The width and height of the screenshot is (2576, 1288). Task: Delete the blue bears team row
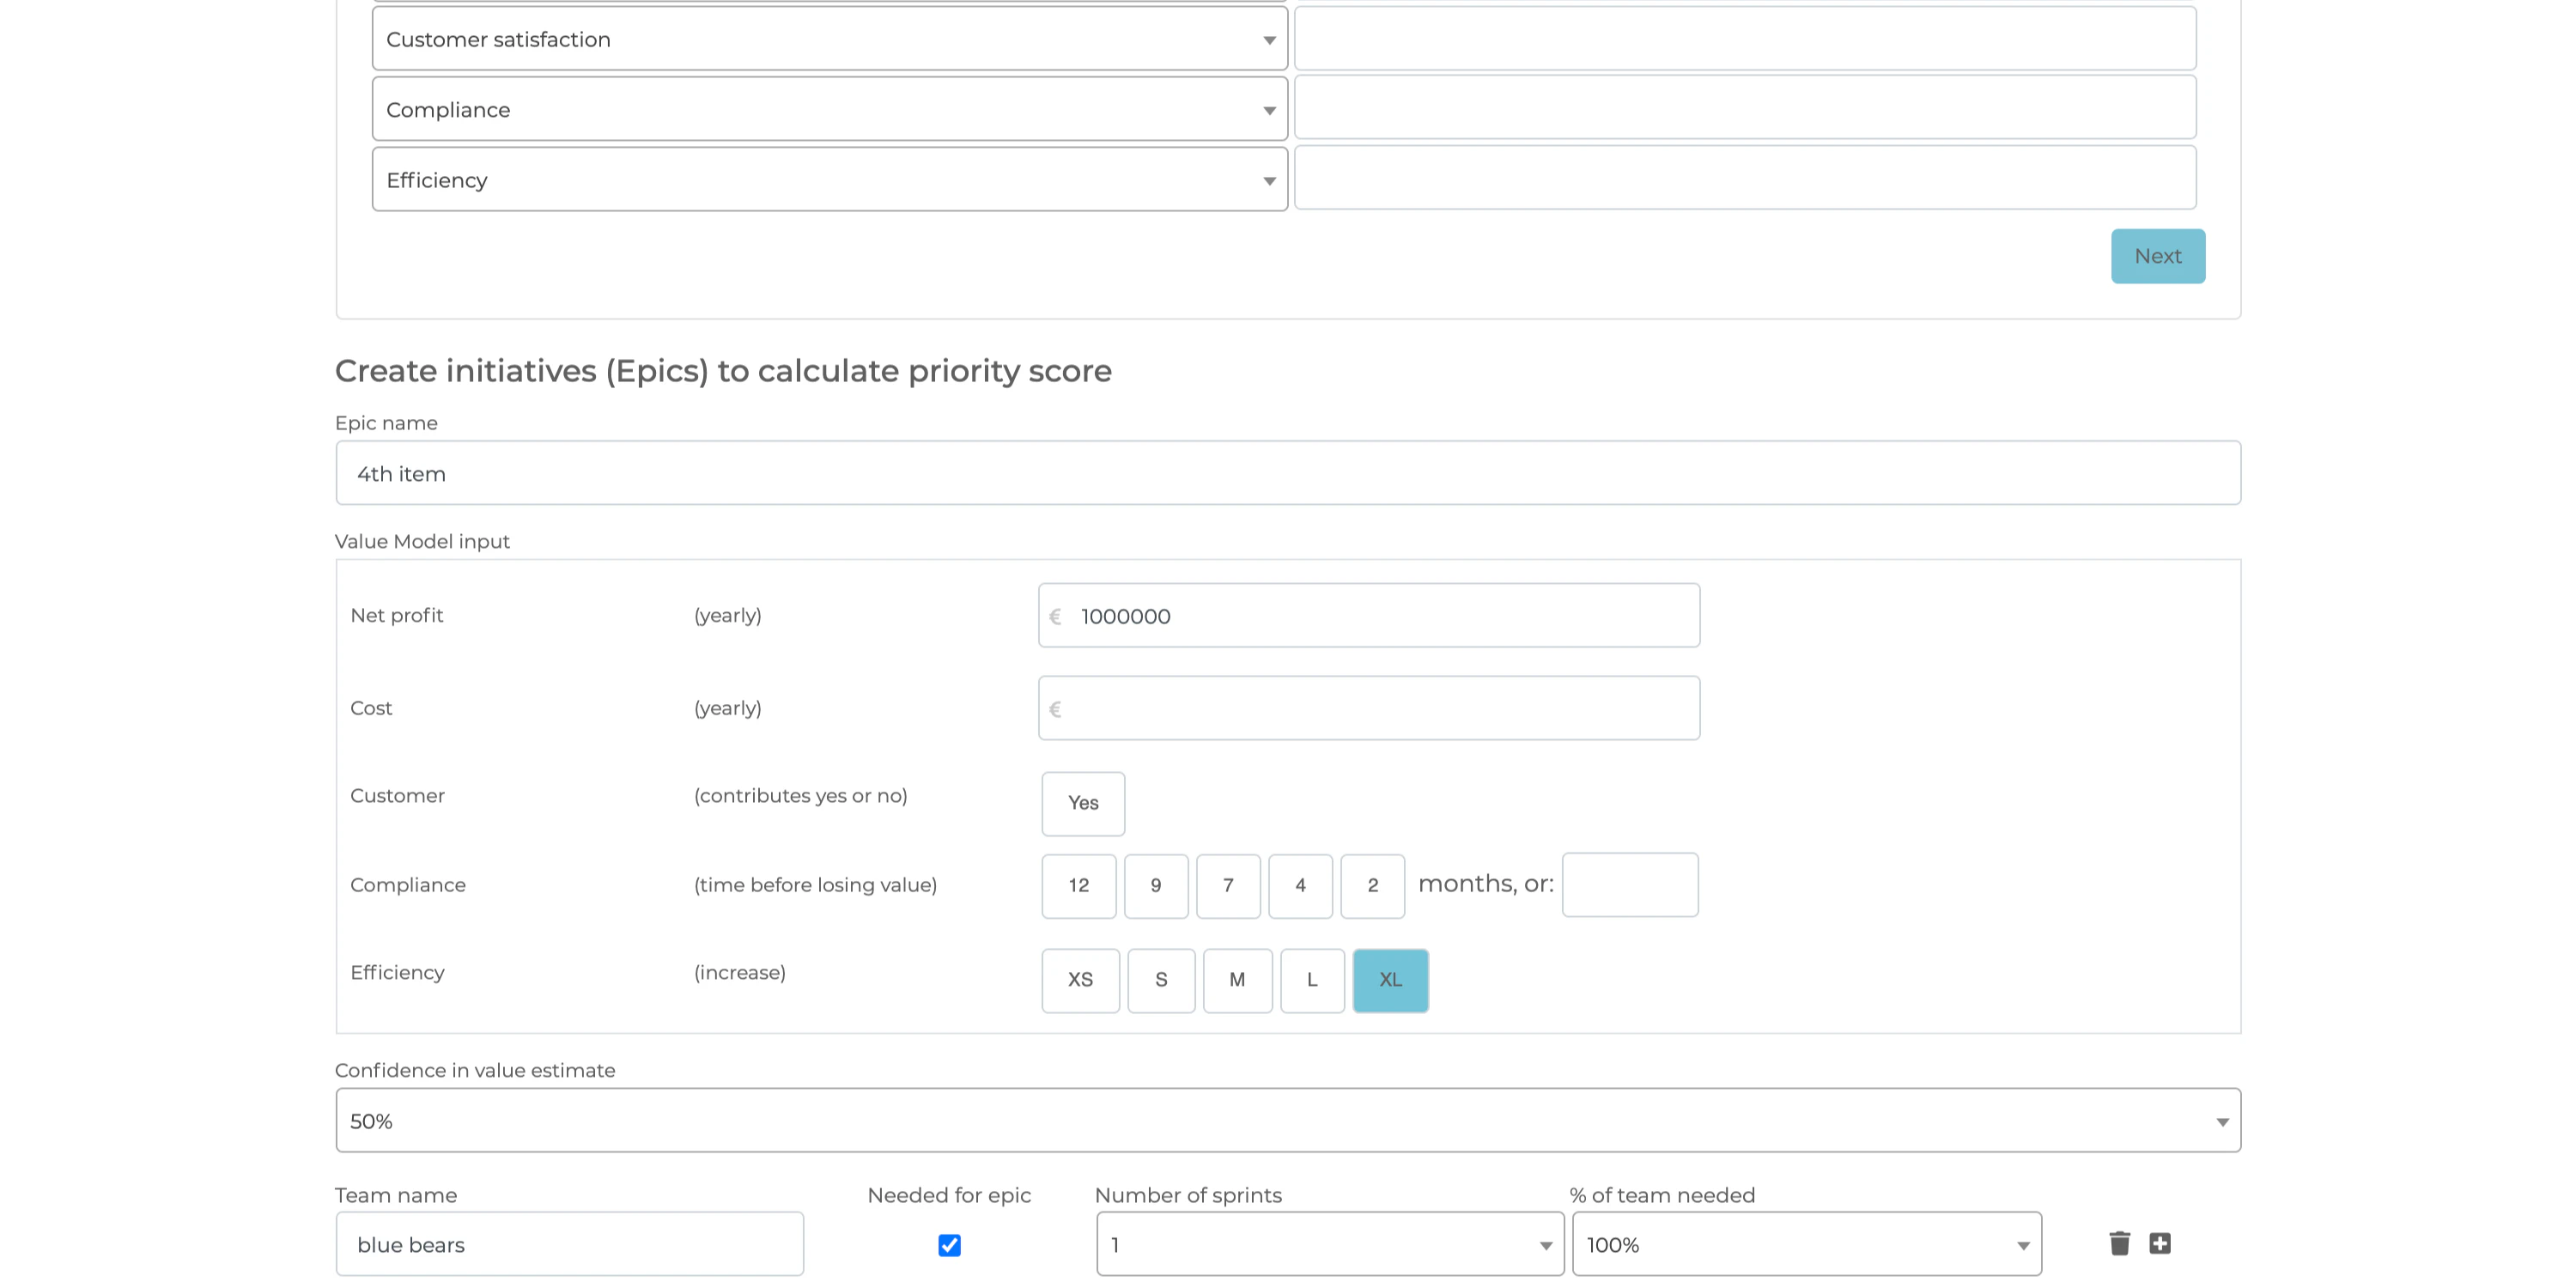(2119, 1243)
